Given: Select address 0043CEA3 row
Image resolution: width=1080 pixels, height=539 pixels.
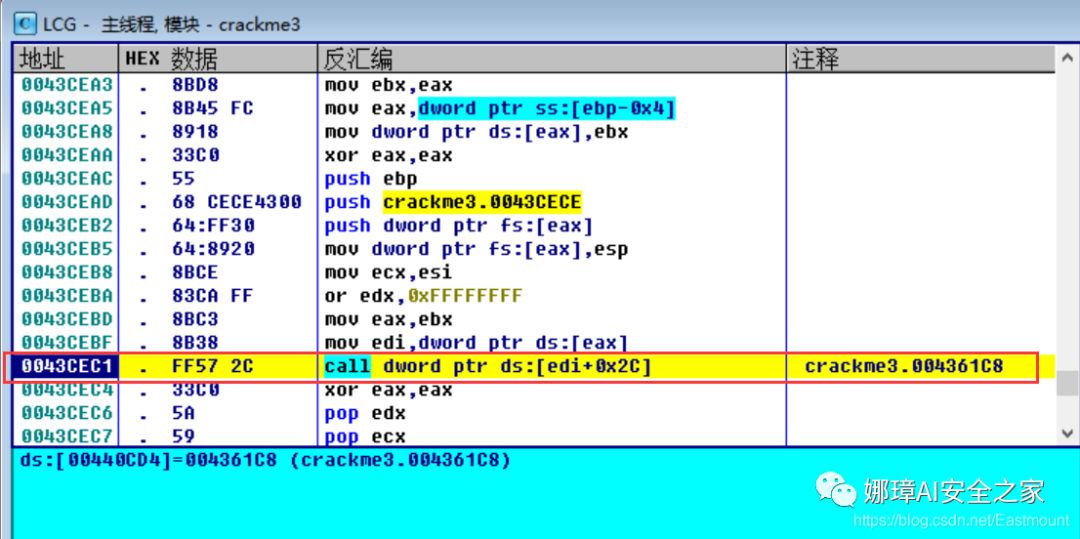Looking at the screenshot, I should click(x=68, y=85).
